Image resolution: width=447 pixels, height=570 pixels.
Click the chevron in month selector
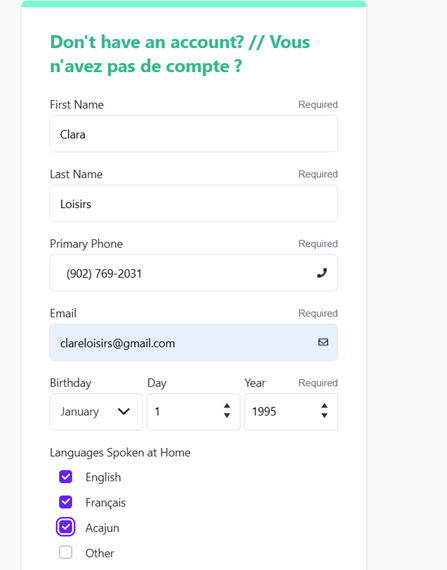pyautogui.click(x=124, y=412)
